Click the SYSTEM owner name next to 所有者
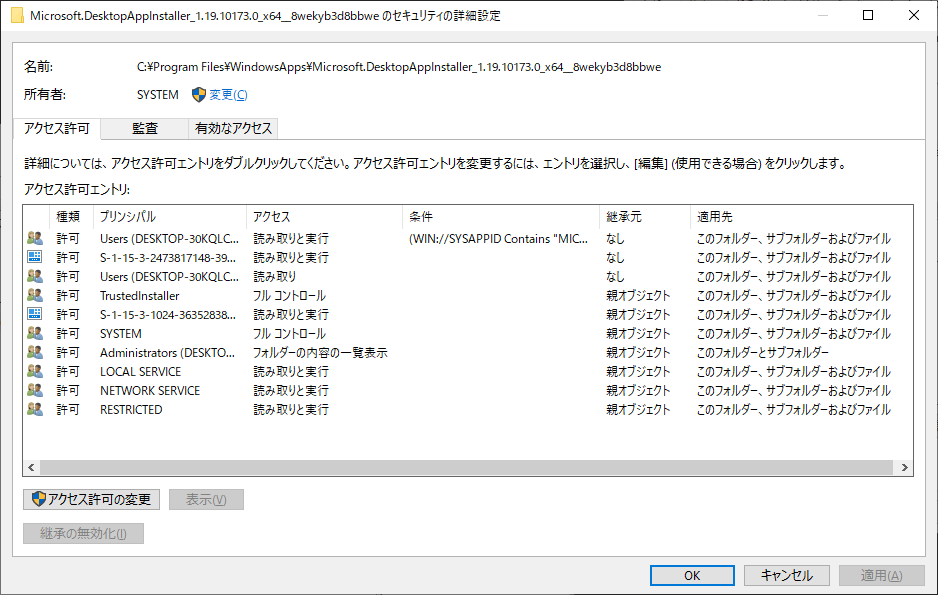The width and height of the screenshot is (938, 595). click(158, 94)
